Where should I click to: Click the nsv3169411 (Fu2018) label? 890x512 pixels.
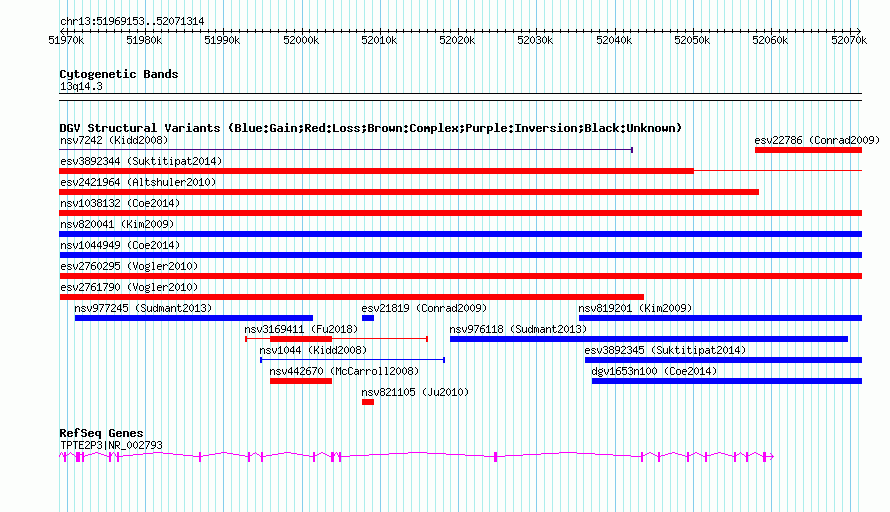301,329
